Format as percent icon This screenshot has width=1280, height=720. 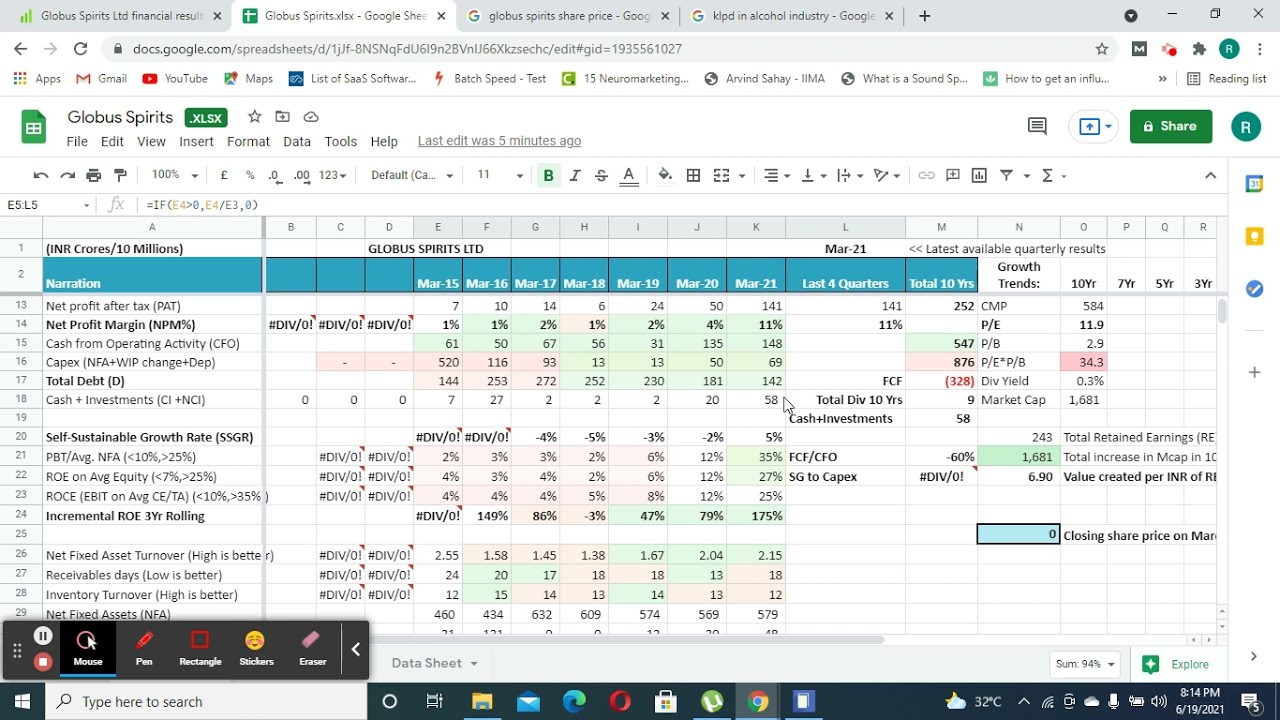pos(250,175)
